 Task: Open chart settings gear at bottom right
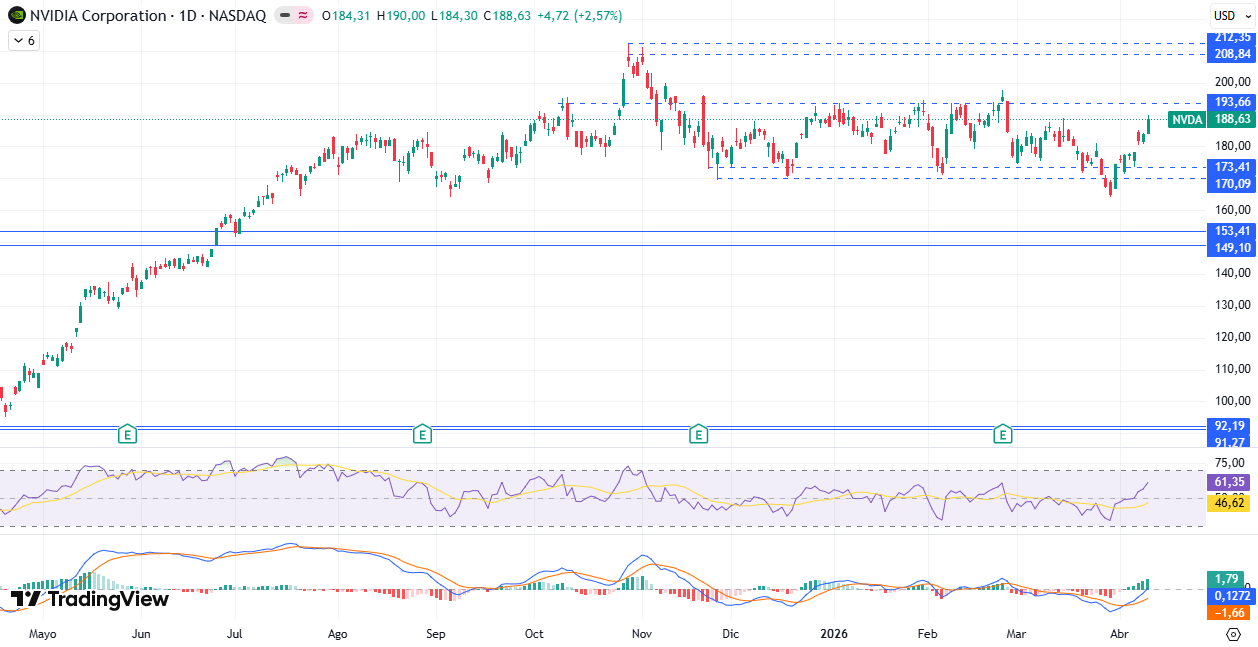tap(1233, 634)
